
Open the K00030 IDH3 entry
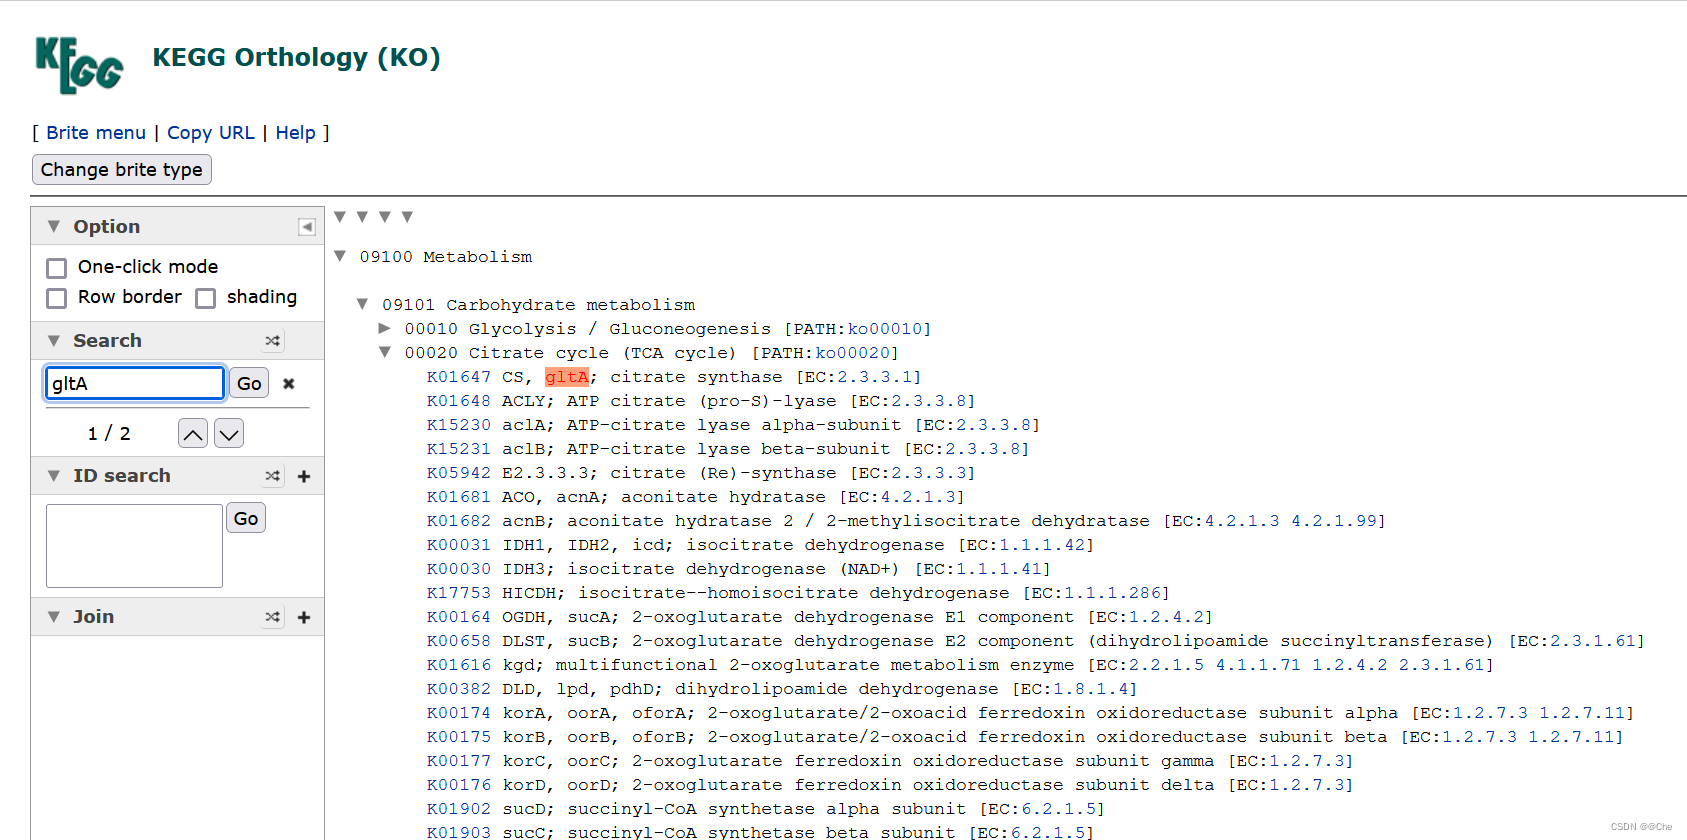459,569
